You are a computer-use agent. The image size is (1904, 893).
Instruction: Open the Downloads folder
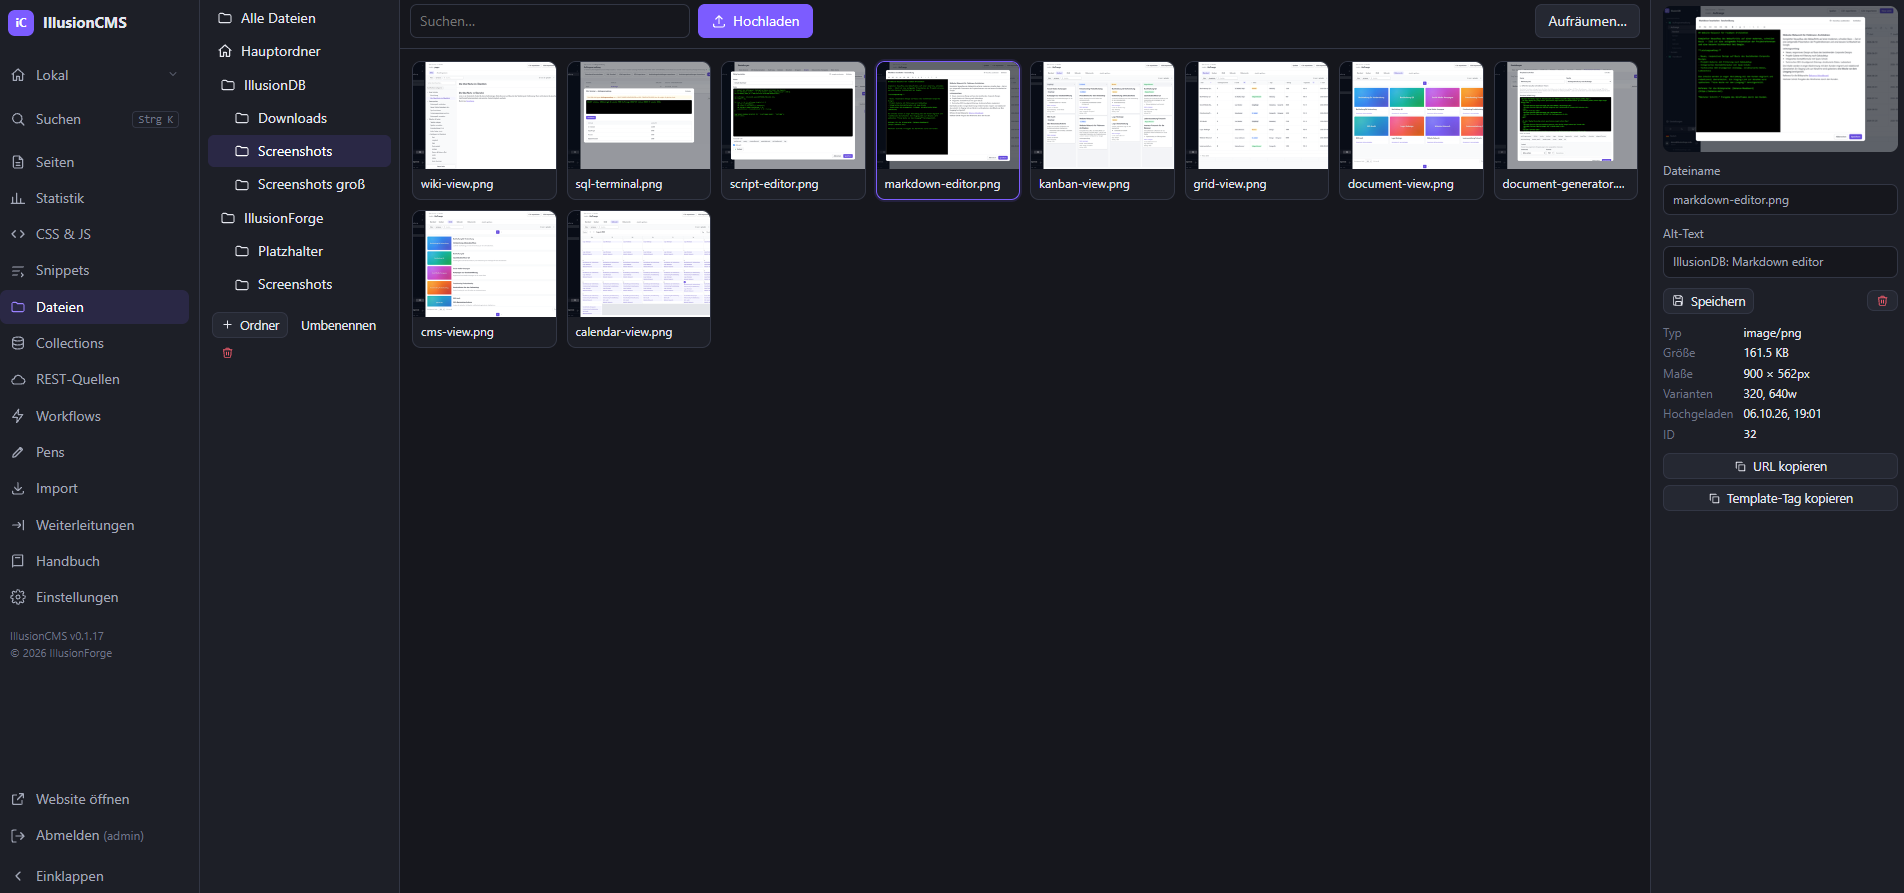coord(299,118)
